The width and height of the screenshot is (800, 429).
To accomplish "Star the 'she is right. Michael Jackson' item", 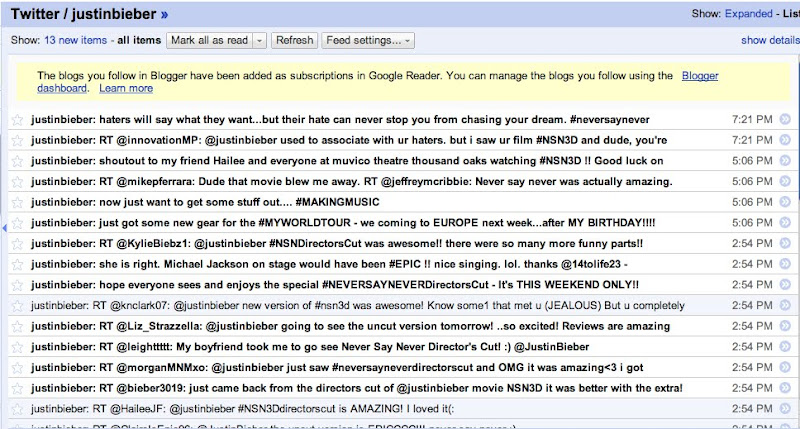I will pyautogui.click(x=17, y=264).
